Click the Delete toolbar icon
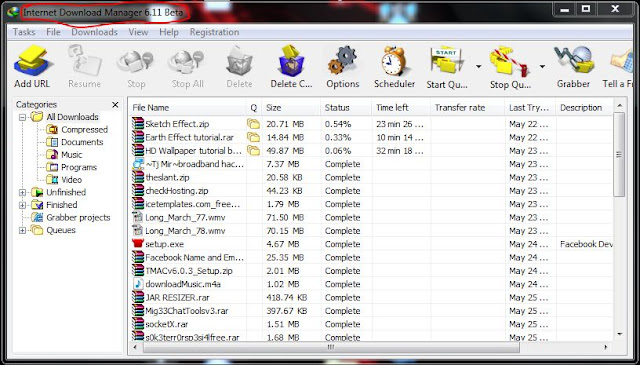Viewport: 640px width, 365px height. click(239, 61)
